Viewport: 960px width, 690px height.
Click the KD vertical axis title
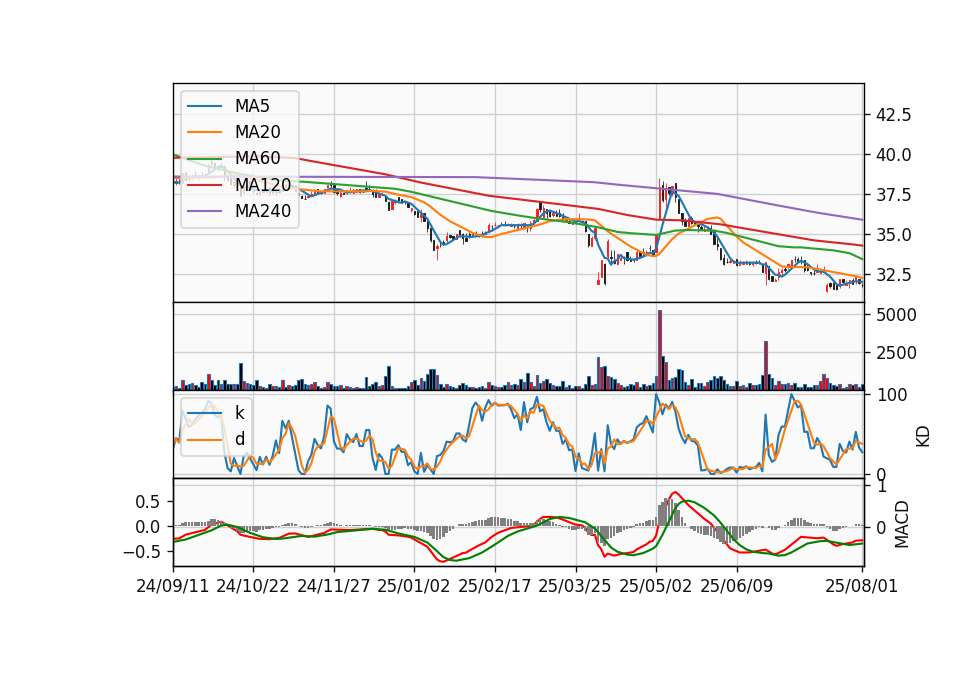[923, 436]
